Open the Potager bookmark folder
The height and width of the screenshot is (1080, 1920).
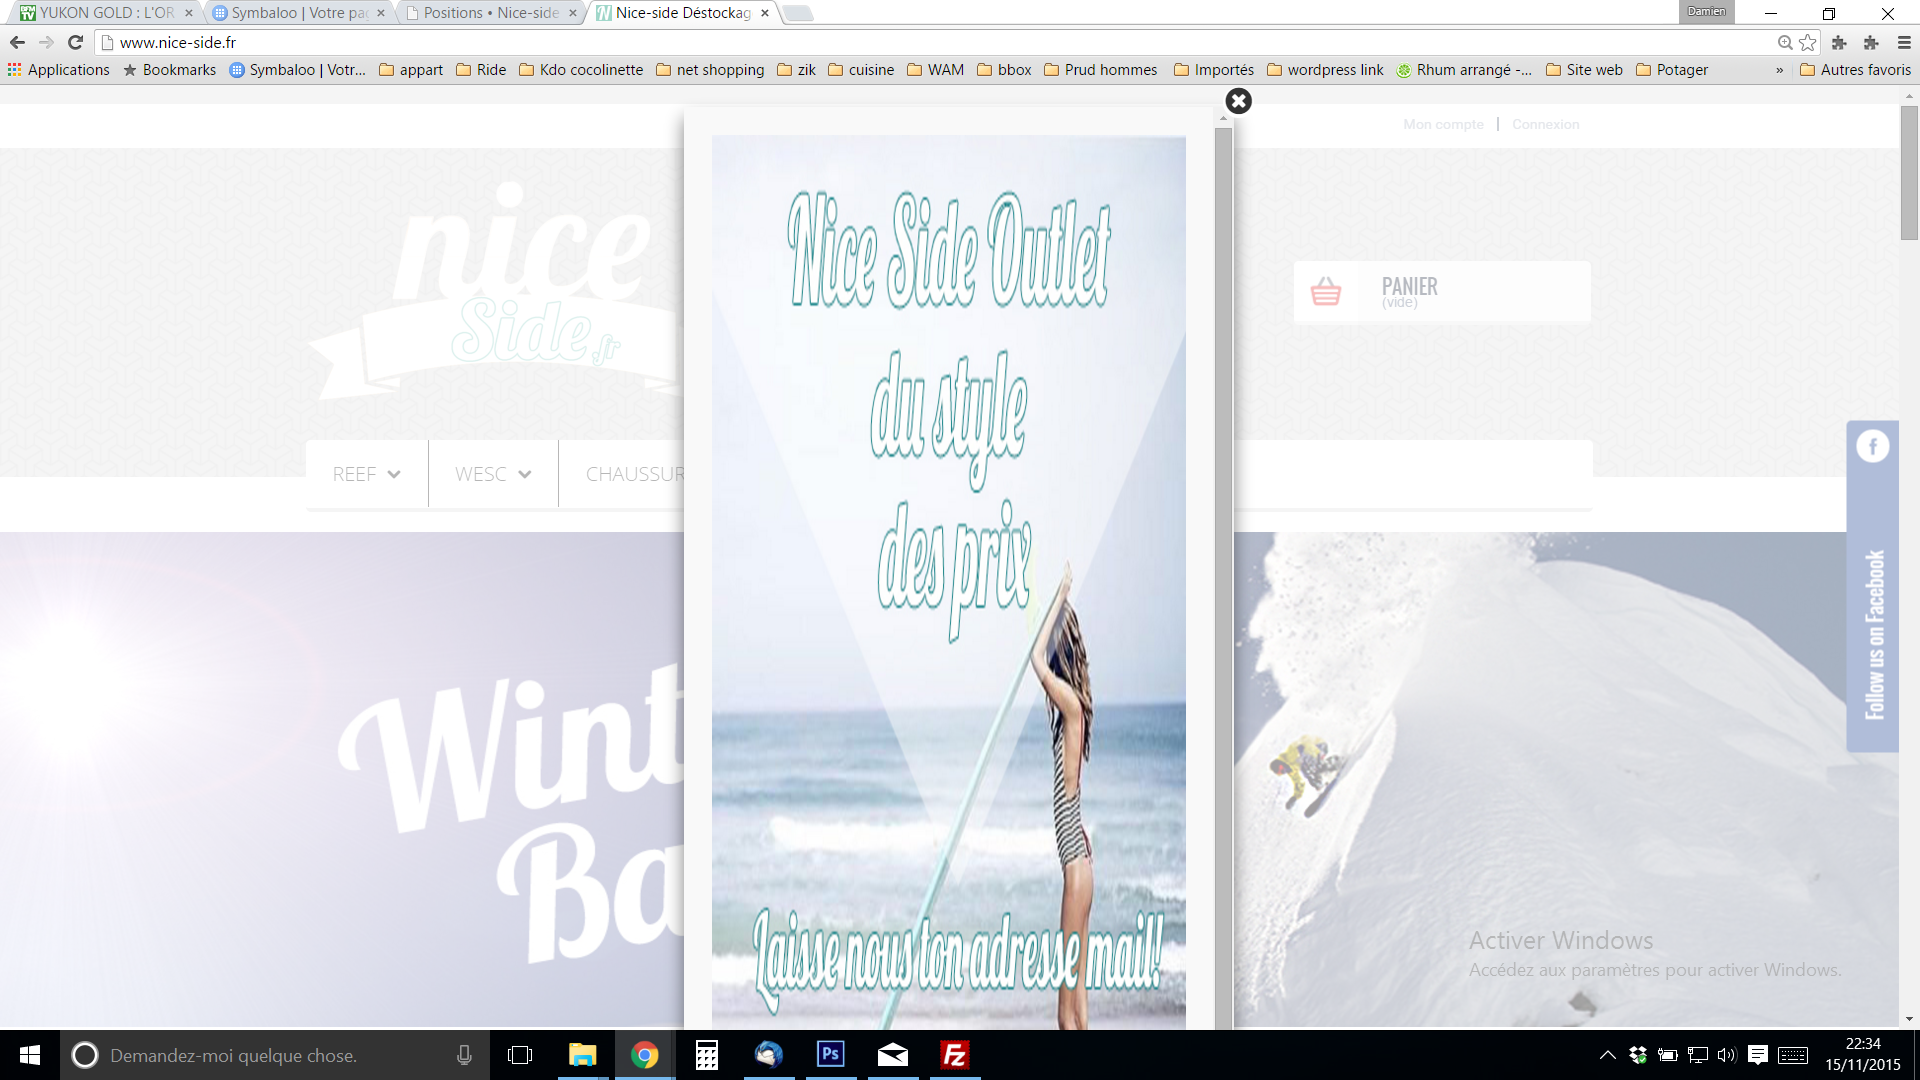pos(1672,70)
